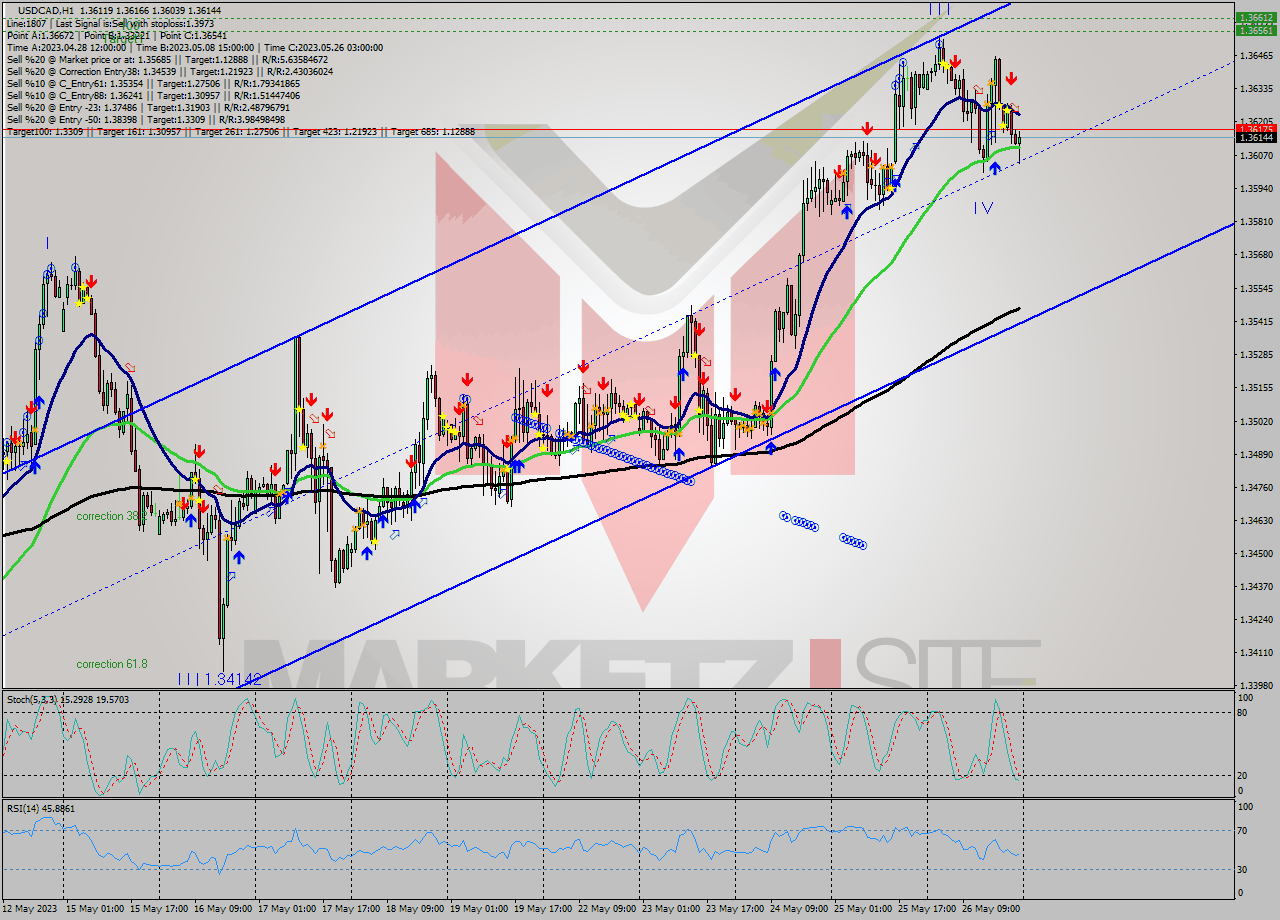Click the '17 May 01:00' time axis label

286,908
